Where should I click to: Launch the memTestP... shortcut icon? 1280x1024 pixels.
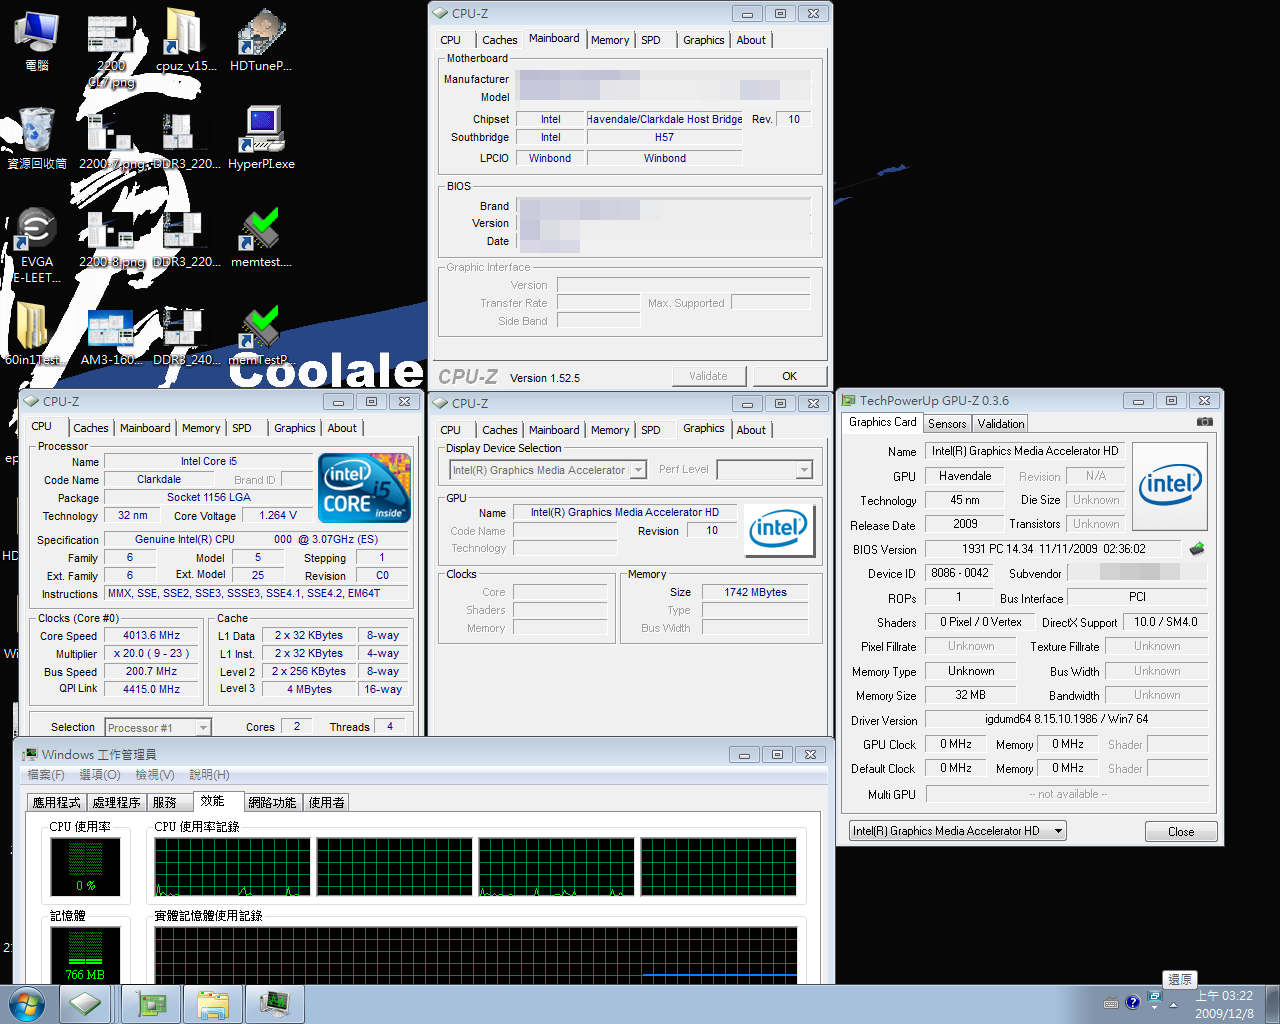click(261, 334)
